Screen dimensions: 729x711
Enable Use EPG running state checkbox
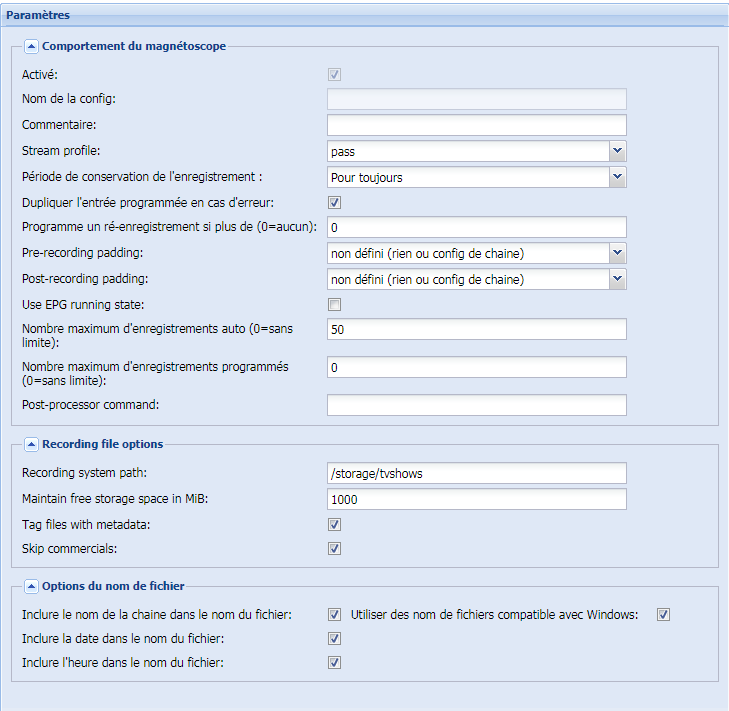[x=334, y=305]
